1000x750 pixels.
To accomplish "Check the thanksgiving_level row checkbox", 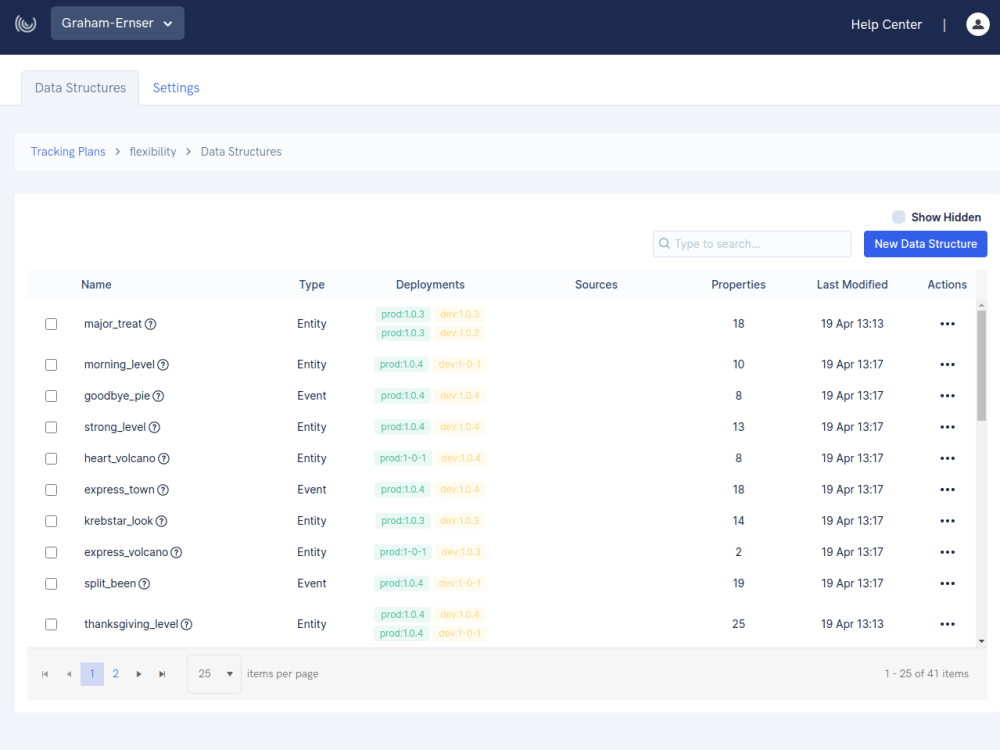I will click(x=51, y=624).
